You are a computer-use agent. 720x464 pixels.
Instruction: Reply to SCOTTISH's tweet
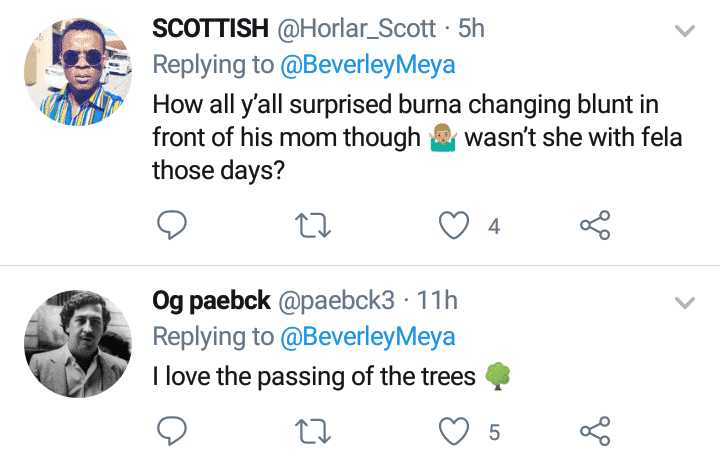click(175, 226)
